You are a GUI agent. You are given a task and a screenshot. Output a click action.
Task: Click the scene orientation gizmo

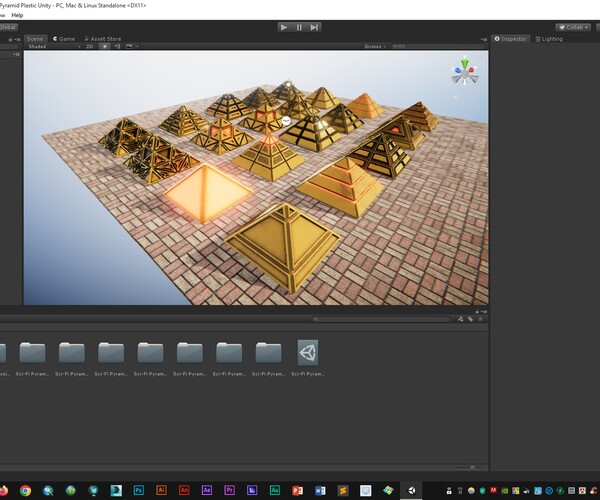click(x=463, y=72)
